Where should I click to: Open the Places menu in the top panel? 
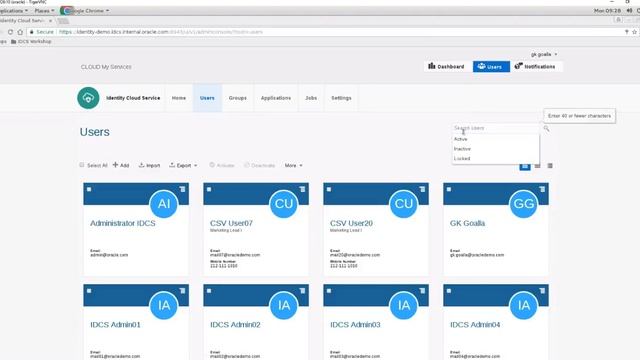point(44,11)
